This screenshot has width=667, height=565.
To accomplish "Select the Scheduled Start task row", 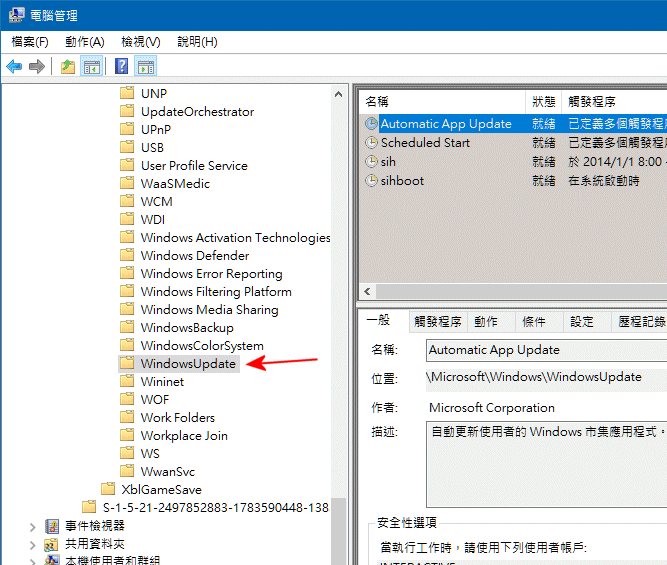I will [x=513, y=143].
